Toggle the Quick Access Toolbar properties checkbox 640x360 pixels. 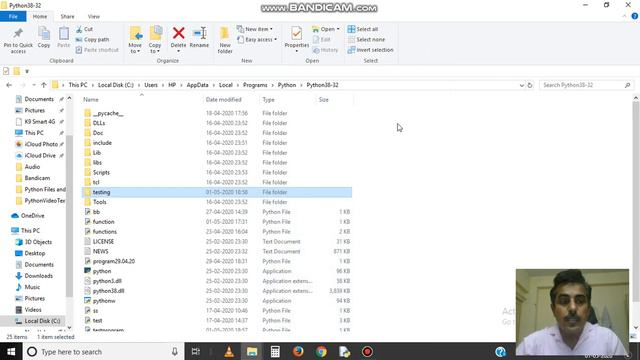[x=6, y=71]
